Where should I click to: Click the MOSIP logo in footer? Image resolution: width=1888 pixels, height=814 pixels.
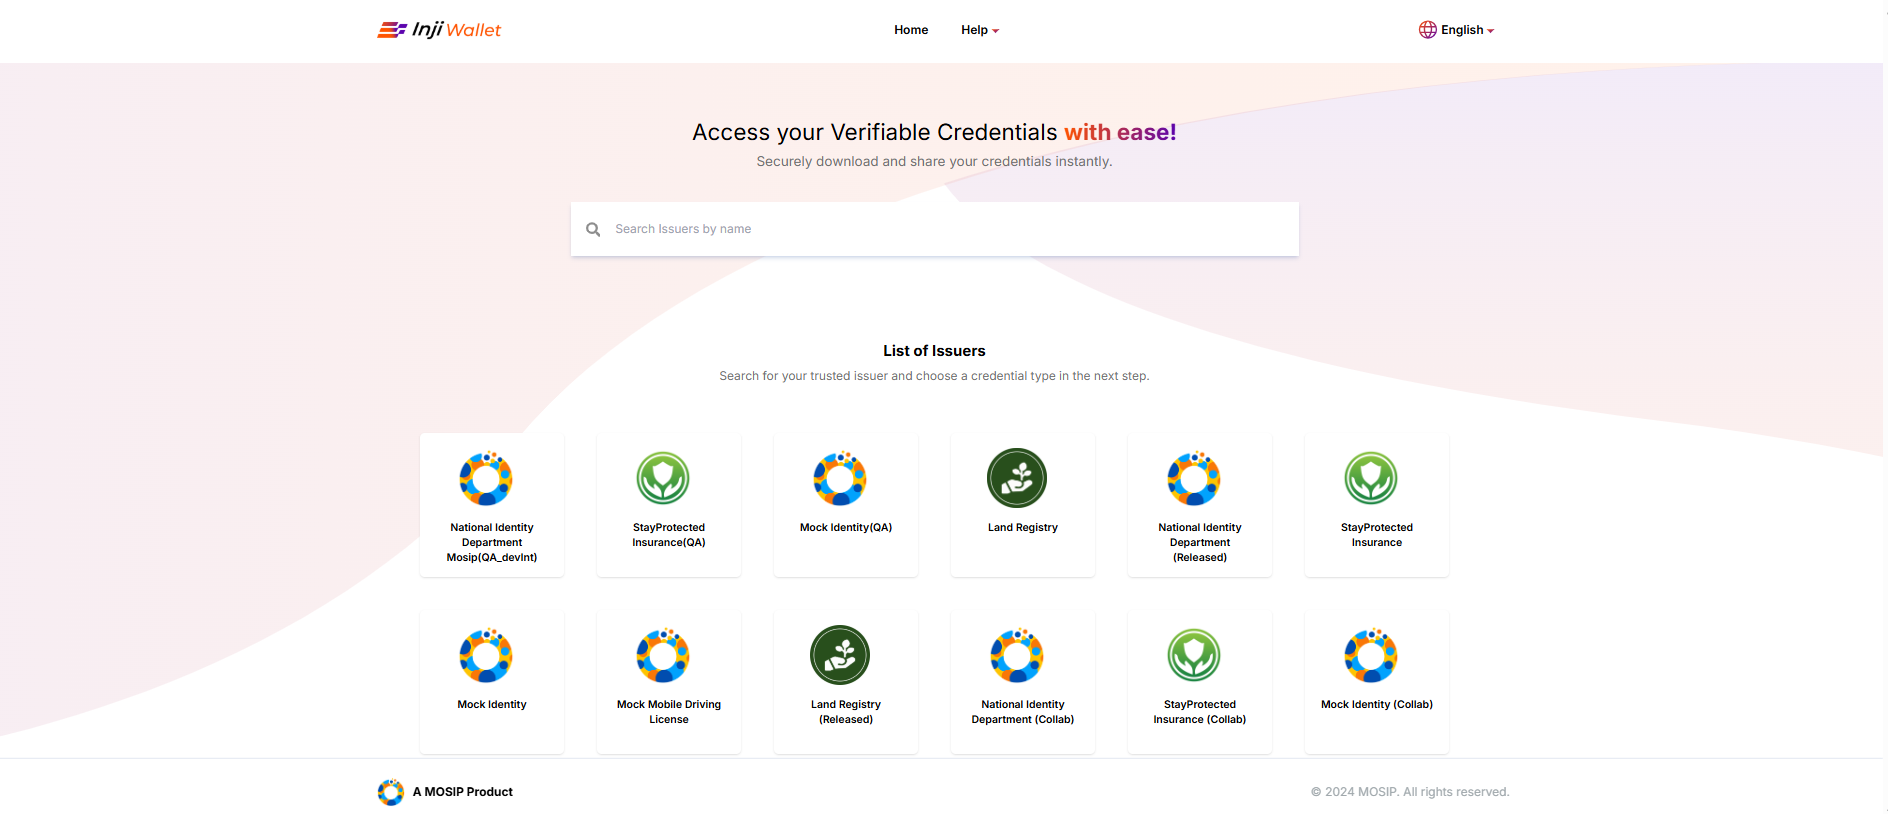coord(390,792)
